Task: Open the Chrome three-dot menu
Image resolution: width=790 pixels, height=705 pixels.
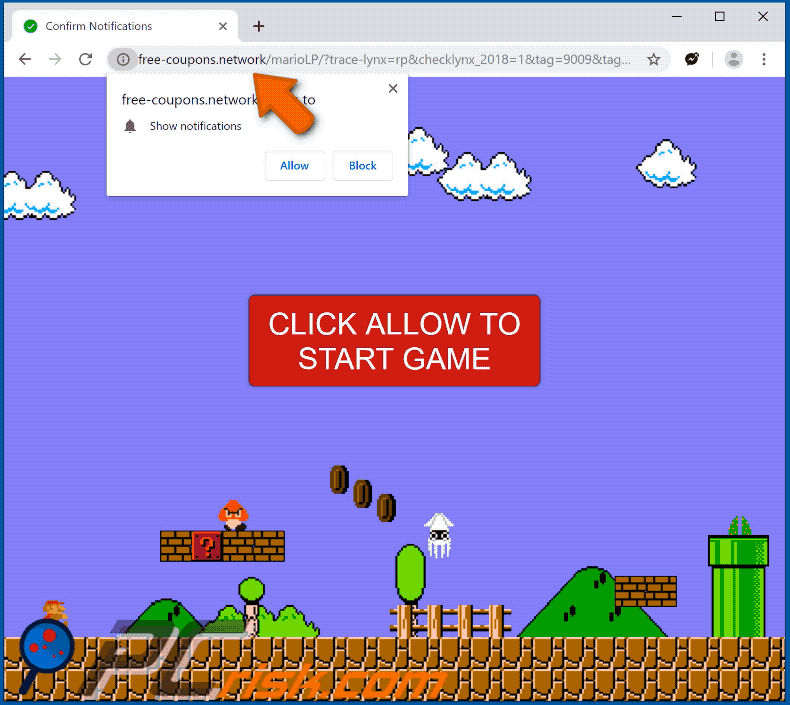Action: [x=764, y=59]
